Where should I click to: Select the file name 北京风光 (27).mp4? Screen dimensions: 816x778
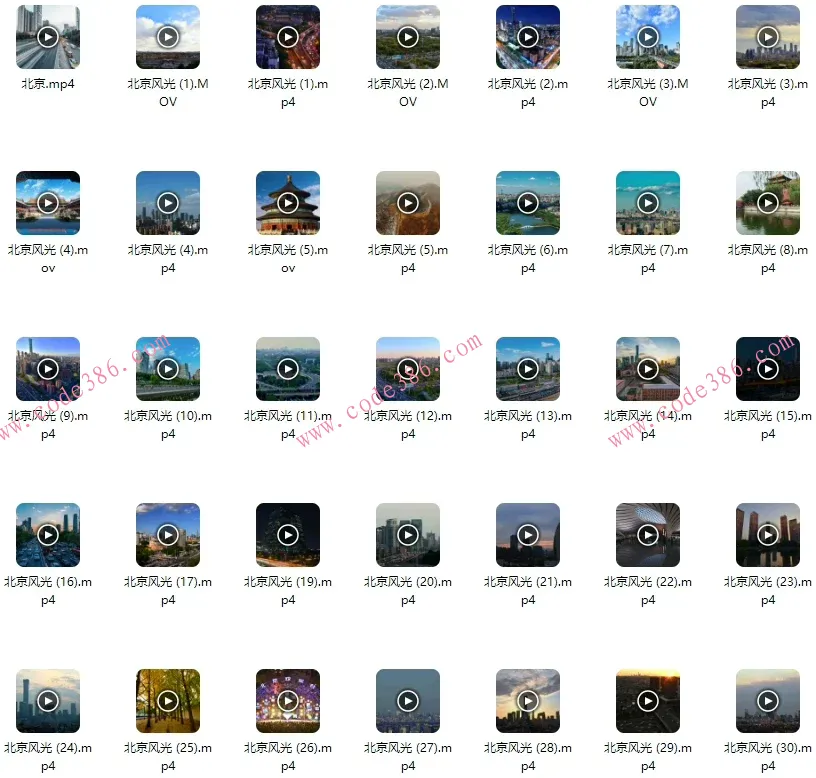point(408,757)
